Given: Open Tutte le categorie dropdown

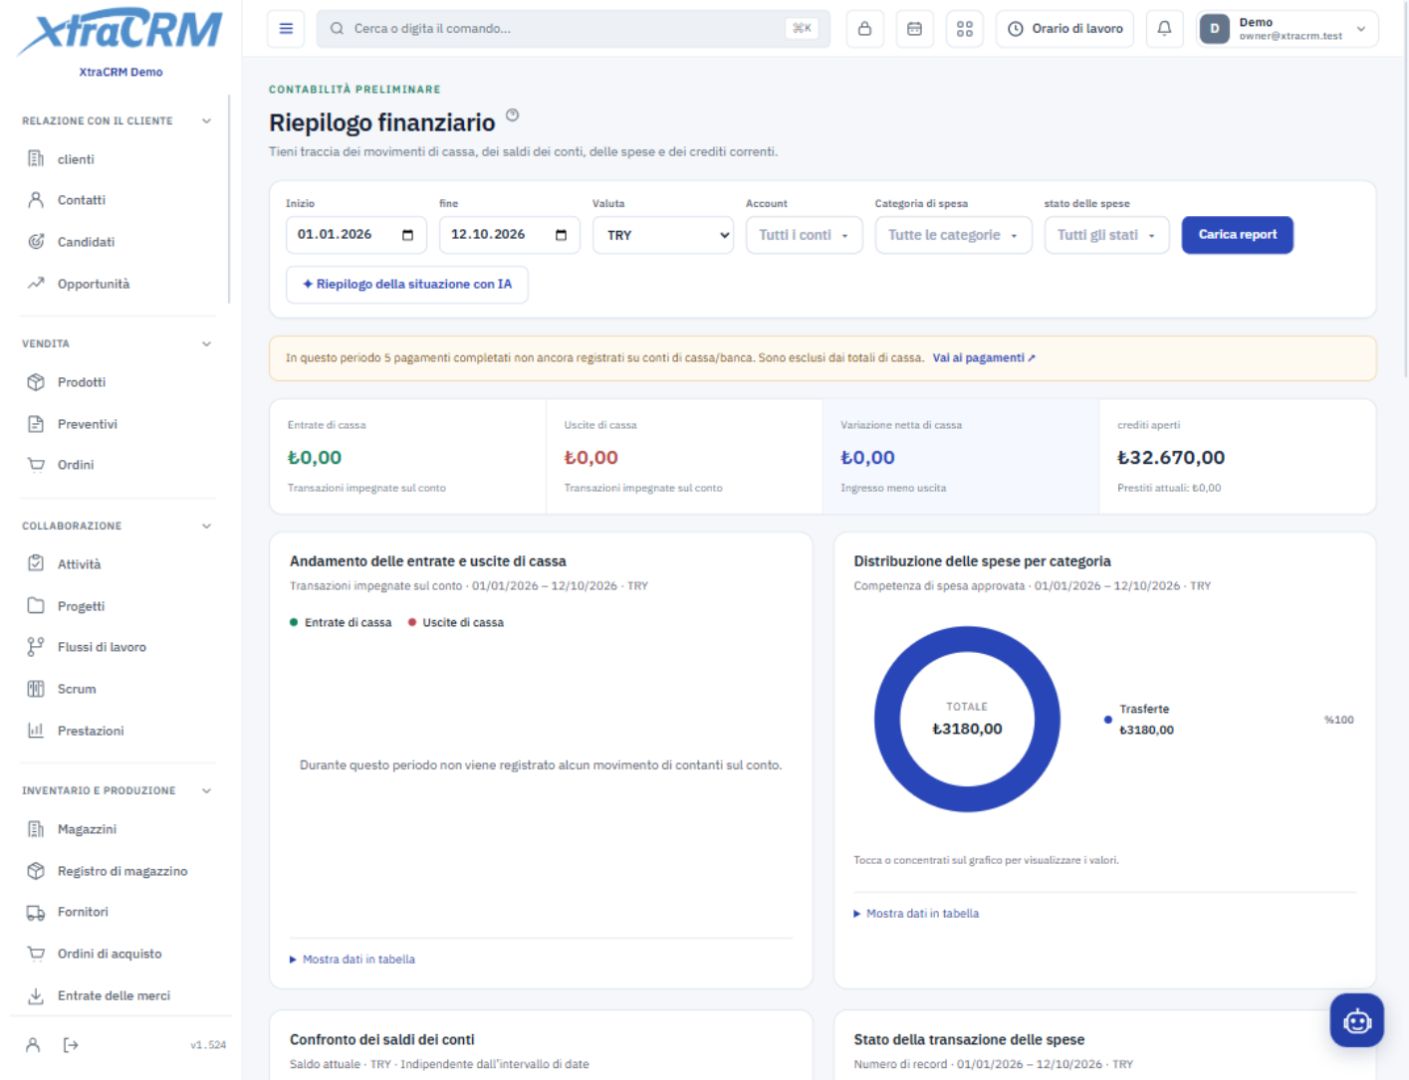Looking at the screenshot, I should tap(953, 235).
